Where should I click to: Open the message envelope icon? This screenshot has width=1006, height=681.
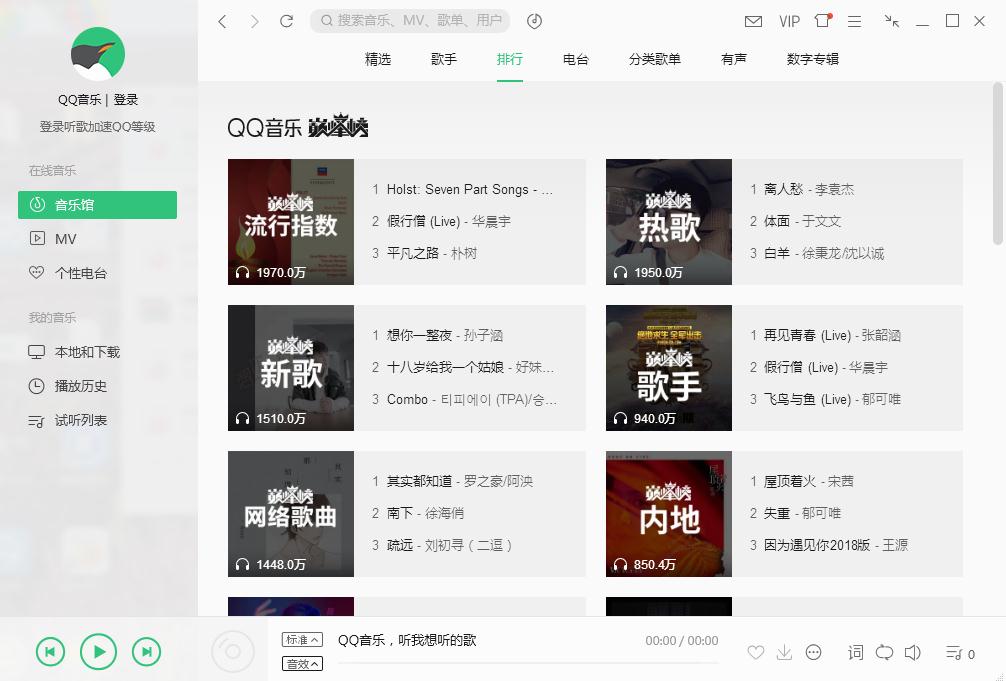[753, 20]
